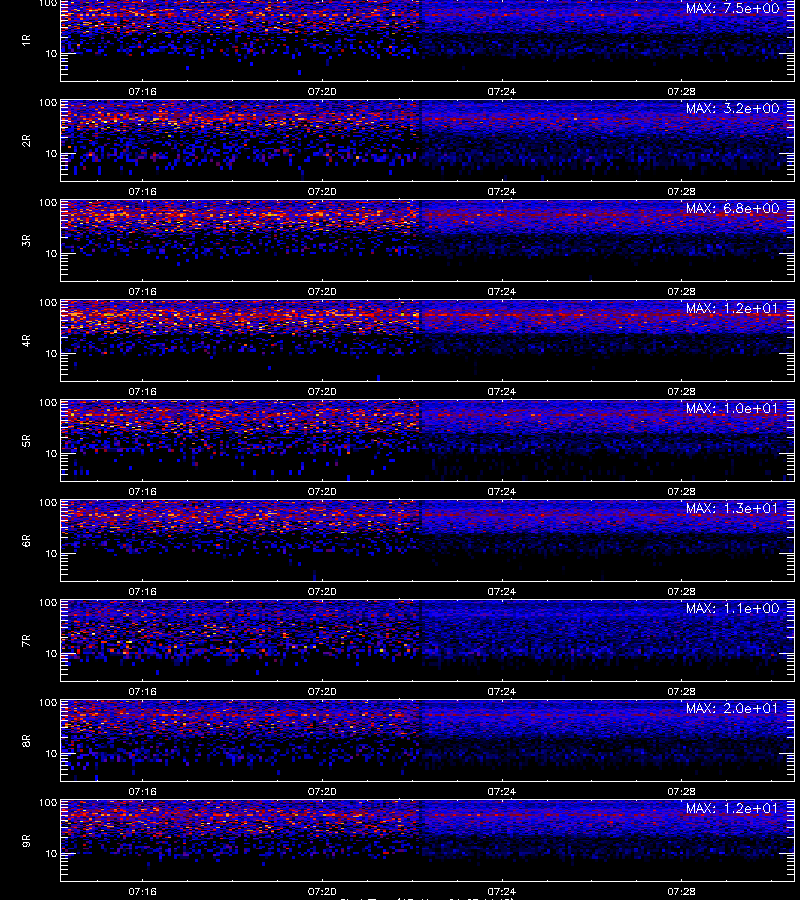Select the "3R" panel axis label
The width and height of the screenshot is (800, 900).
(x=26, y=240)
